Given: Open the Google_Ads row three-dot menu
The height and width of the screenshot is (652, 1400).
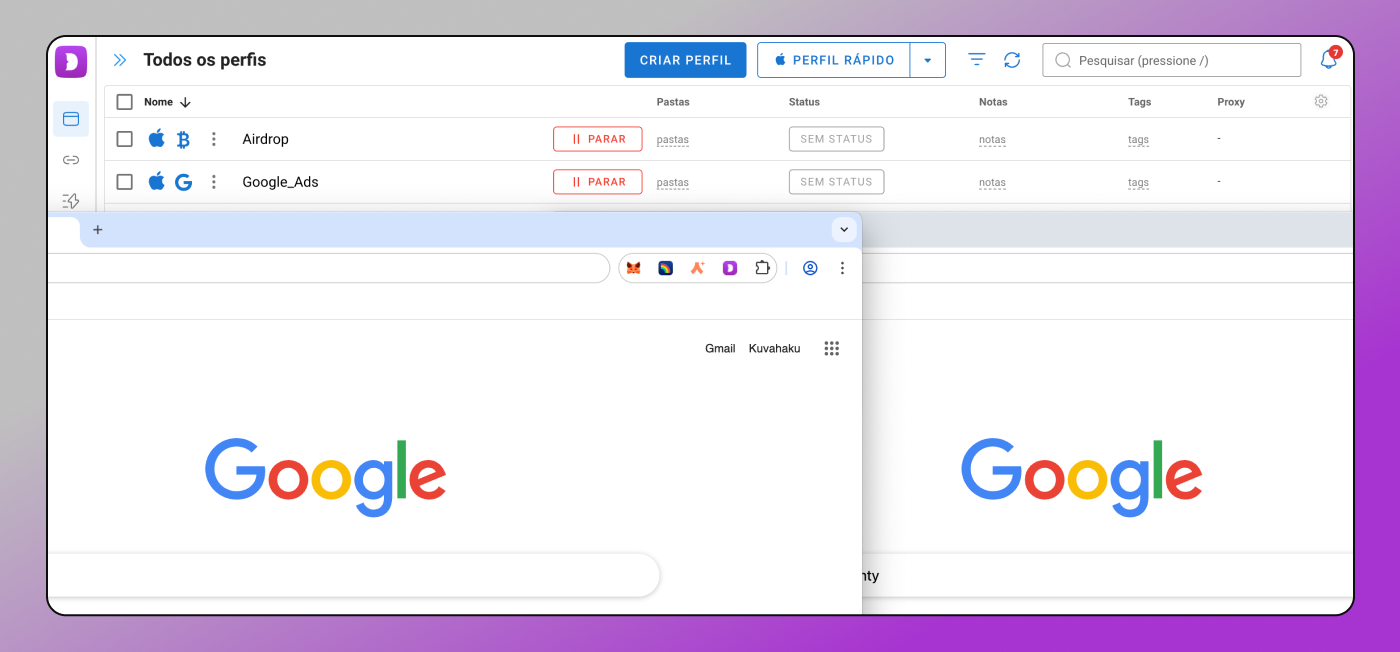Looking at the screenshot, I should coord(213,182).
